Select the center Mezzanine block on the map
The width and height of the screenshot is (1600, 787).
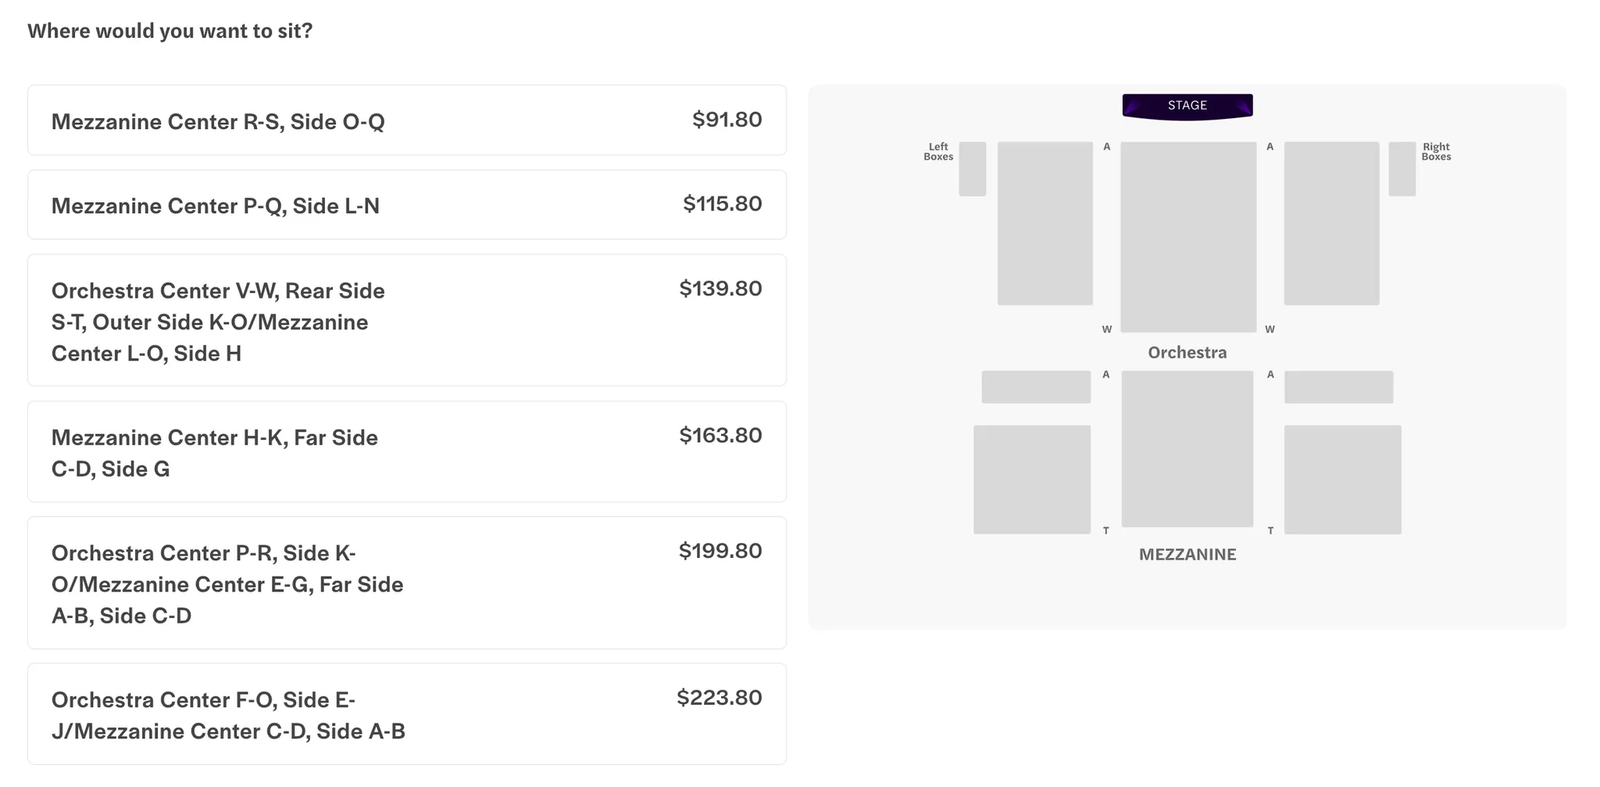[x=1187, y=450]
